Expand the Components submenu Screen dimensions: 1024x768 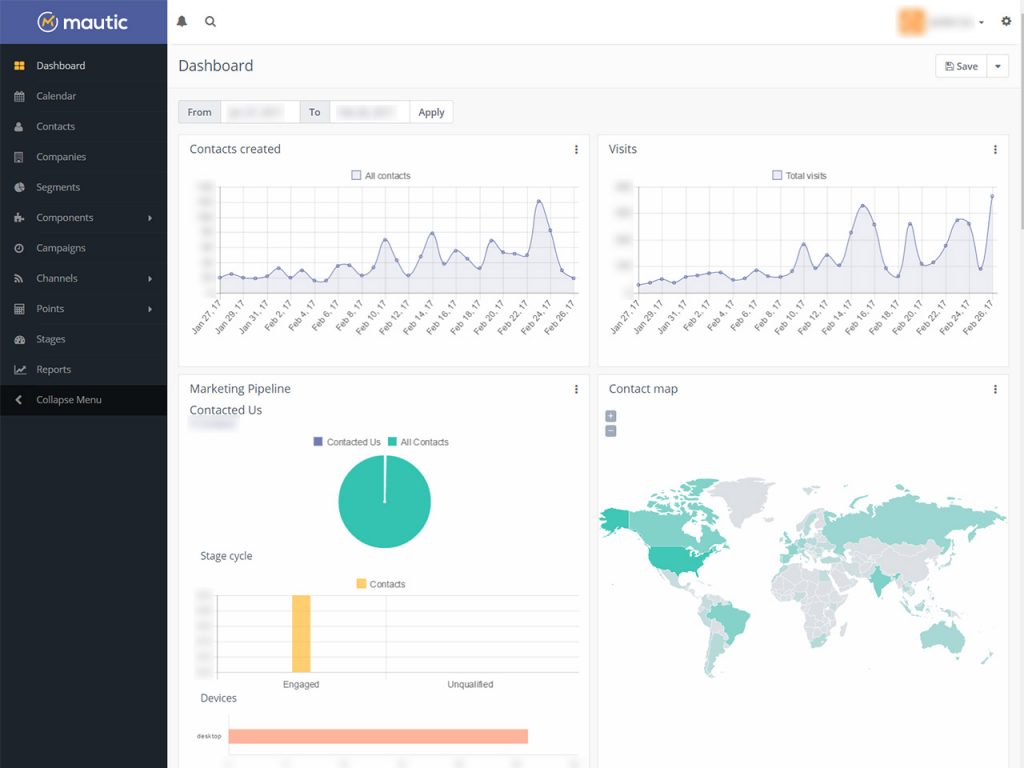click(x=150, y=218)
